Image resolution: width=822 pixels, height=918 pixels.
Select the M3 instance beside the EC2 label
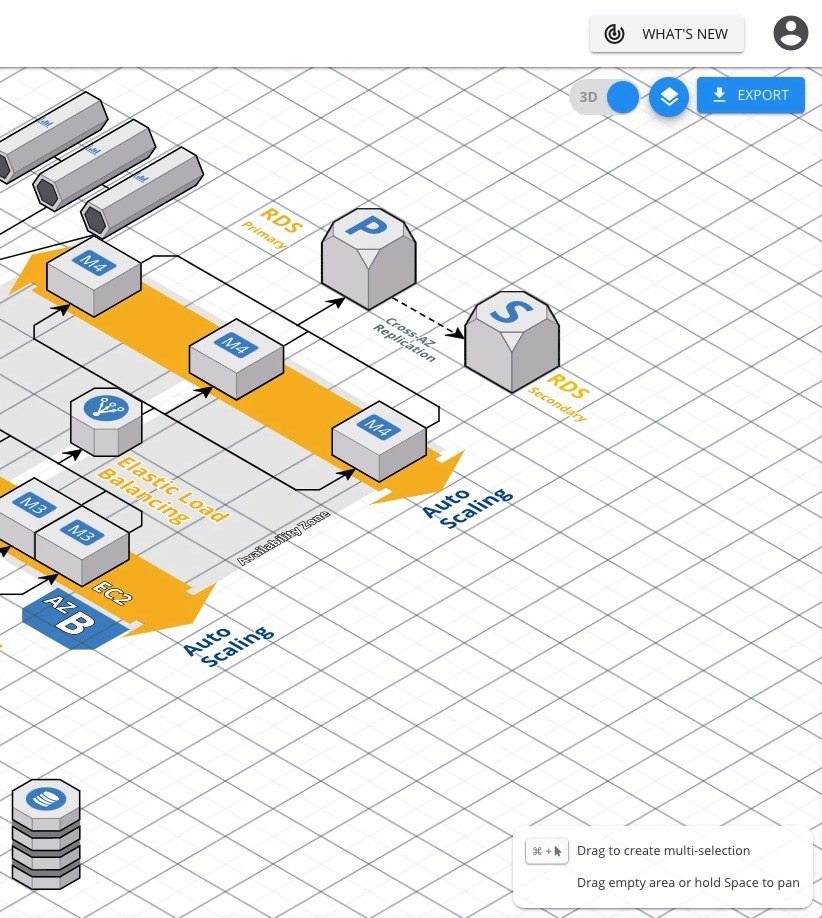(82, 548)
